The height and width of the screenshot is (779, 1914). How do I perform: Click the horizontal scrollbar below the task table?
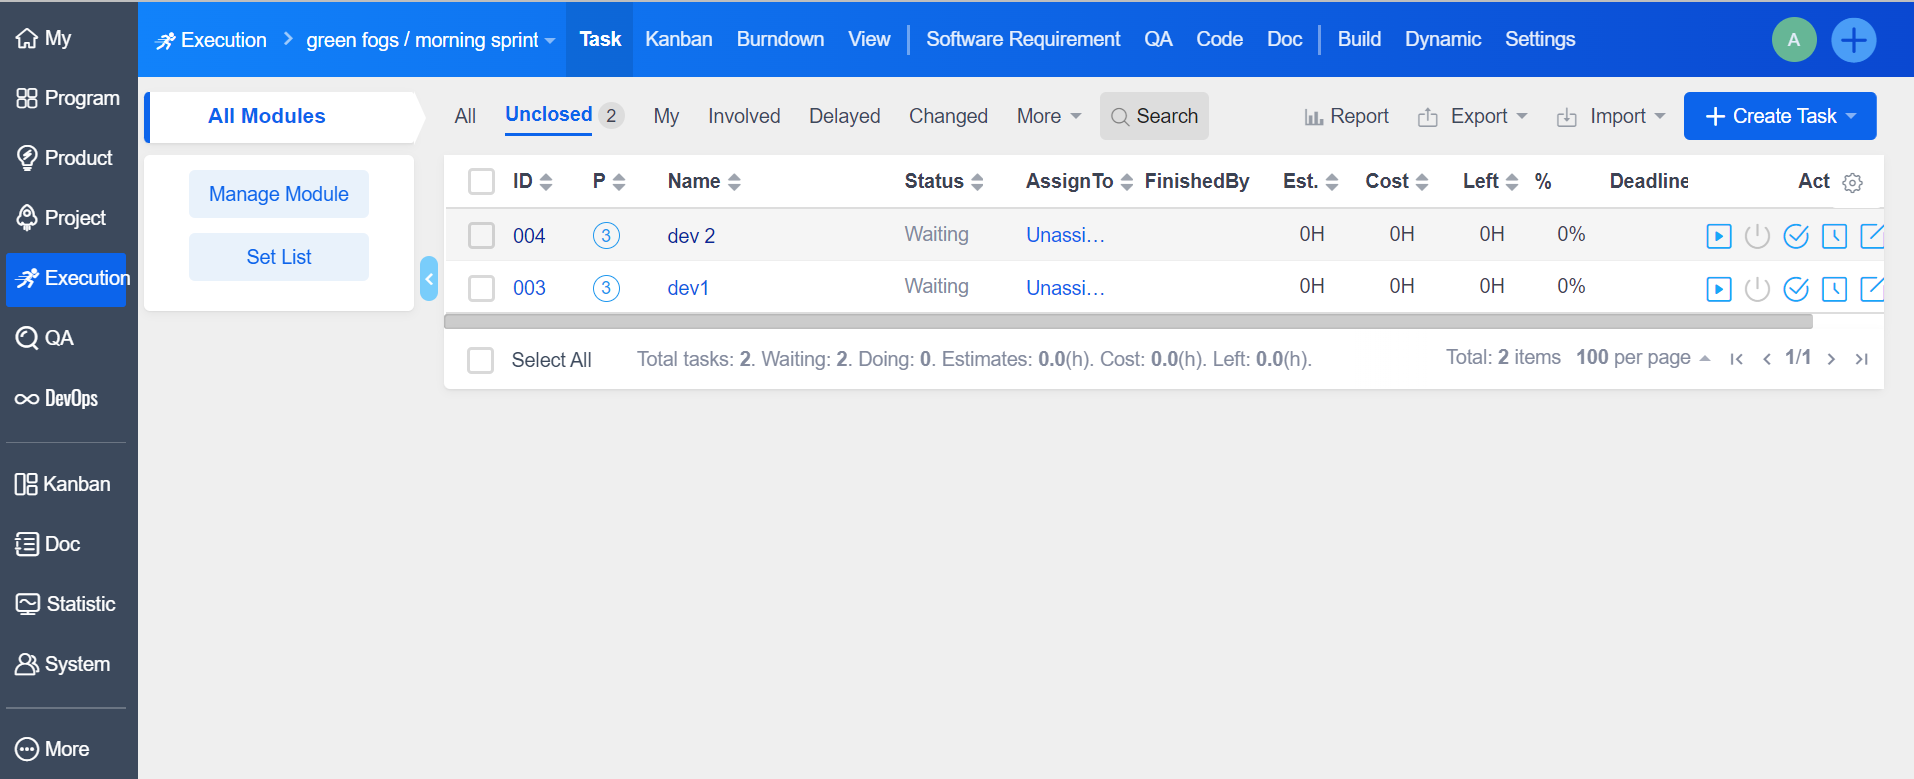coord(1128,321)
